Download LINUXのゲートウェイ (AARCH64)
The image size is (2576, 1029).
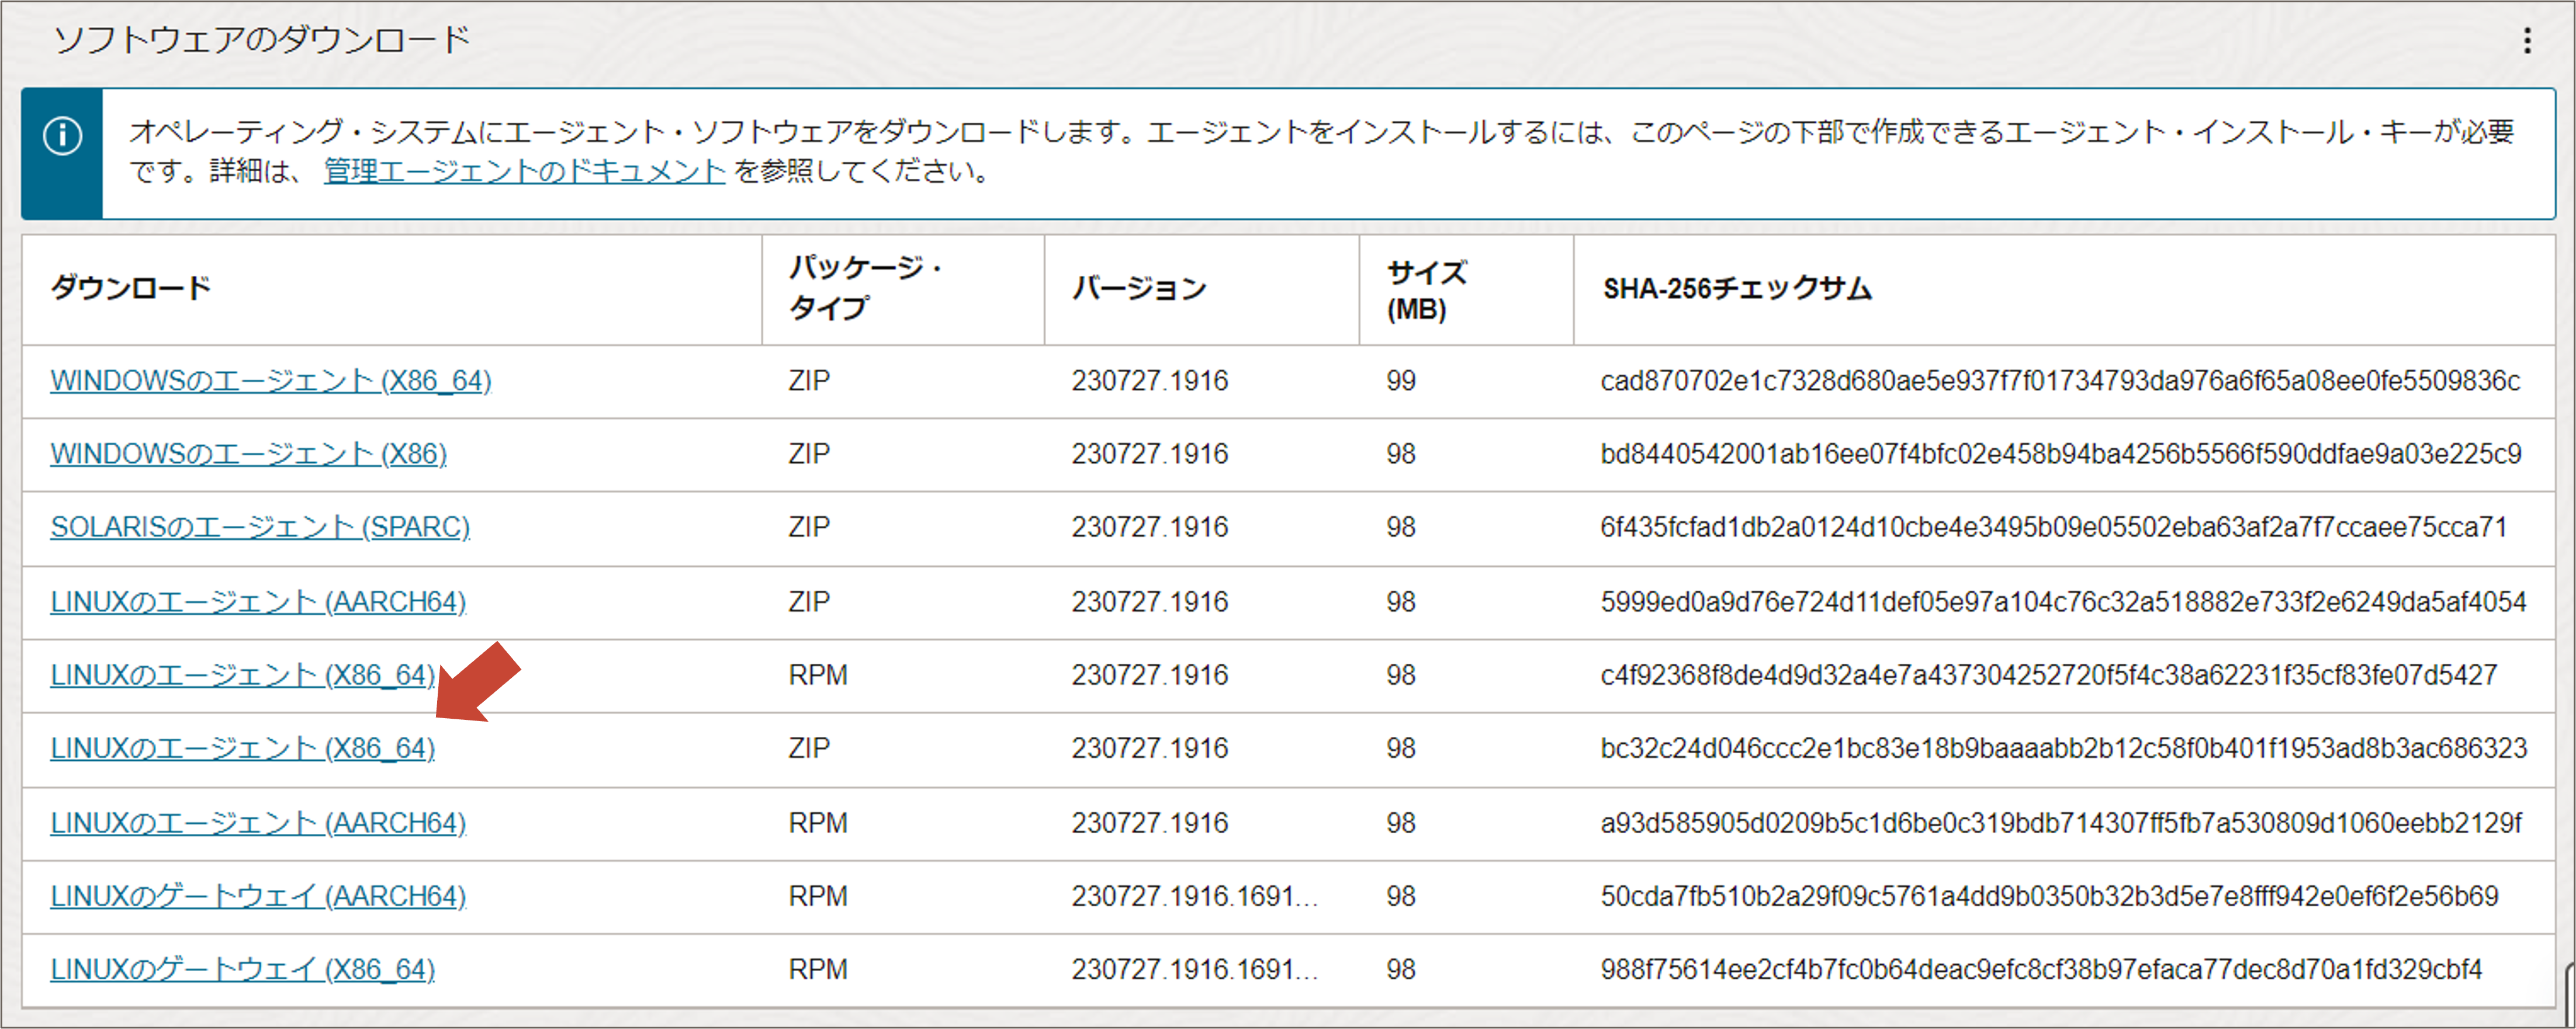click(258, 896)
